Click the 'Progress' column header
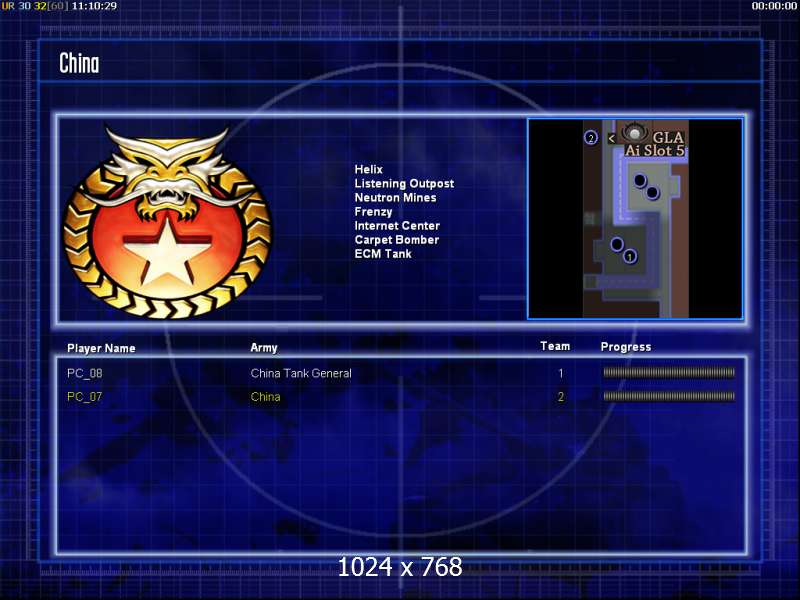 (626, 347)
